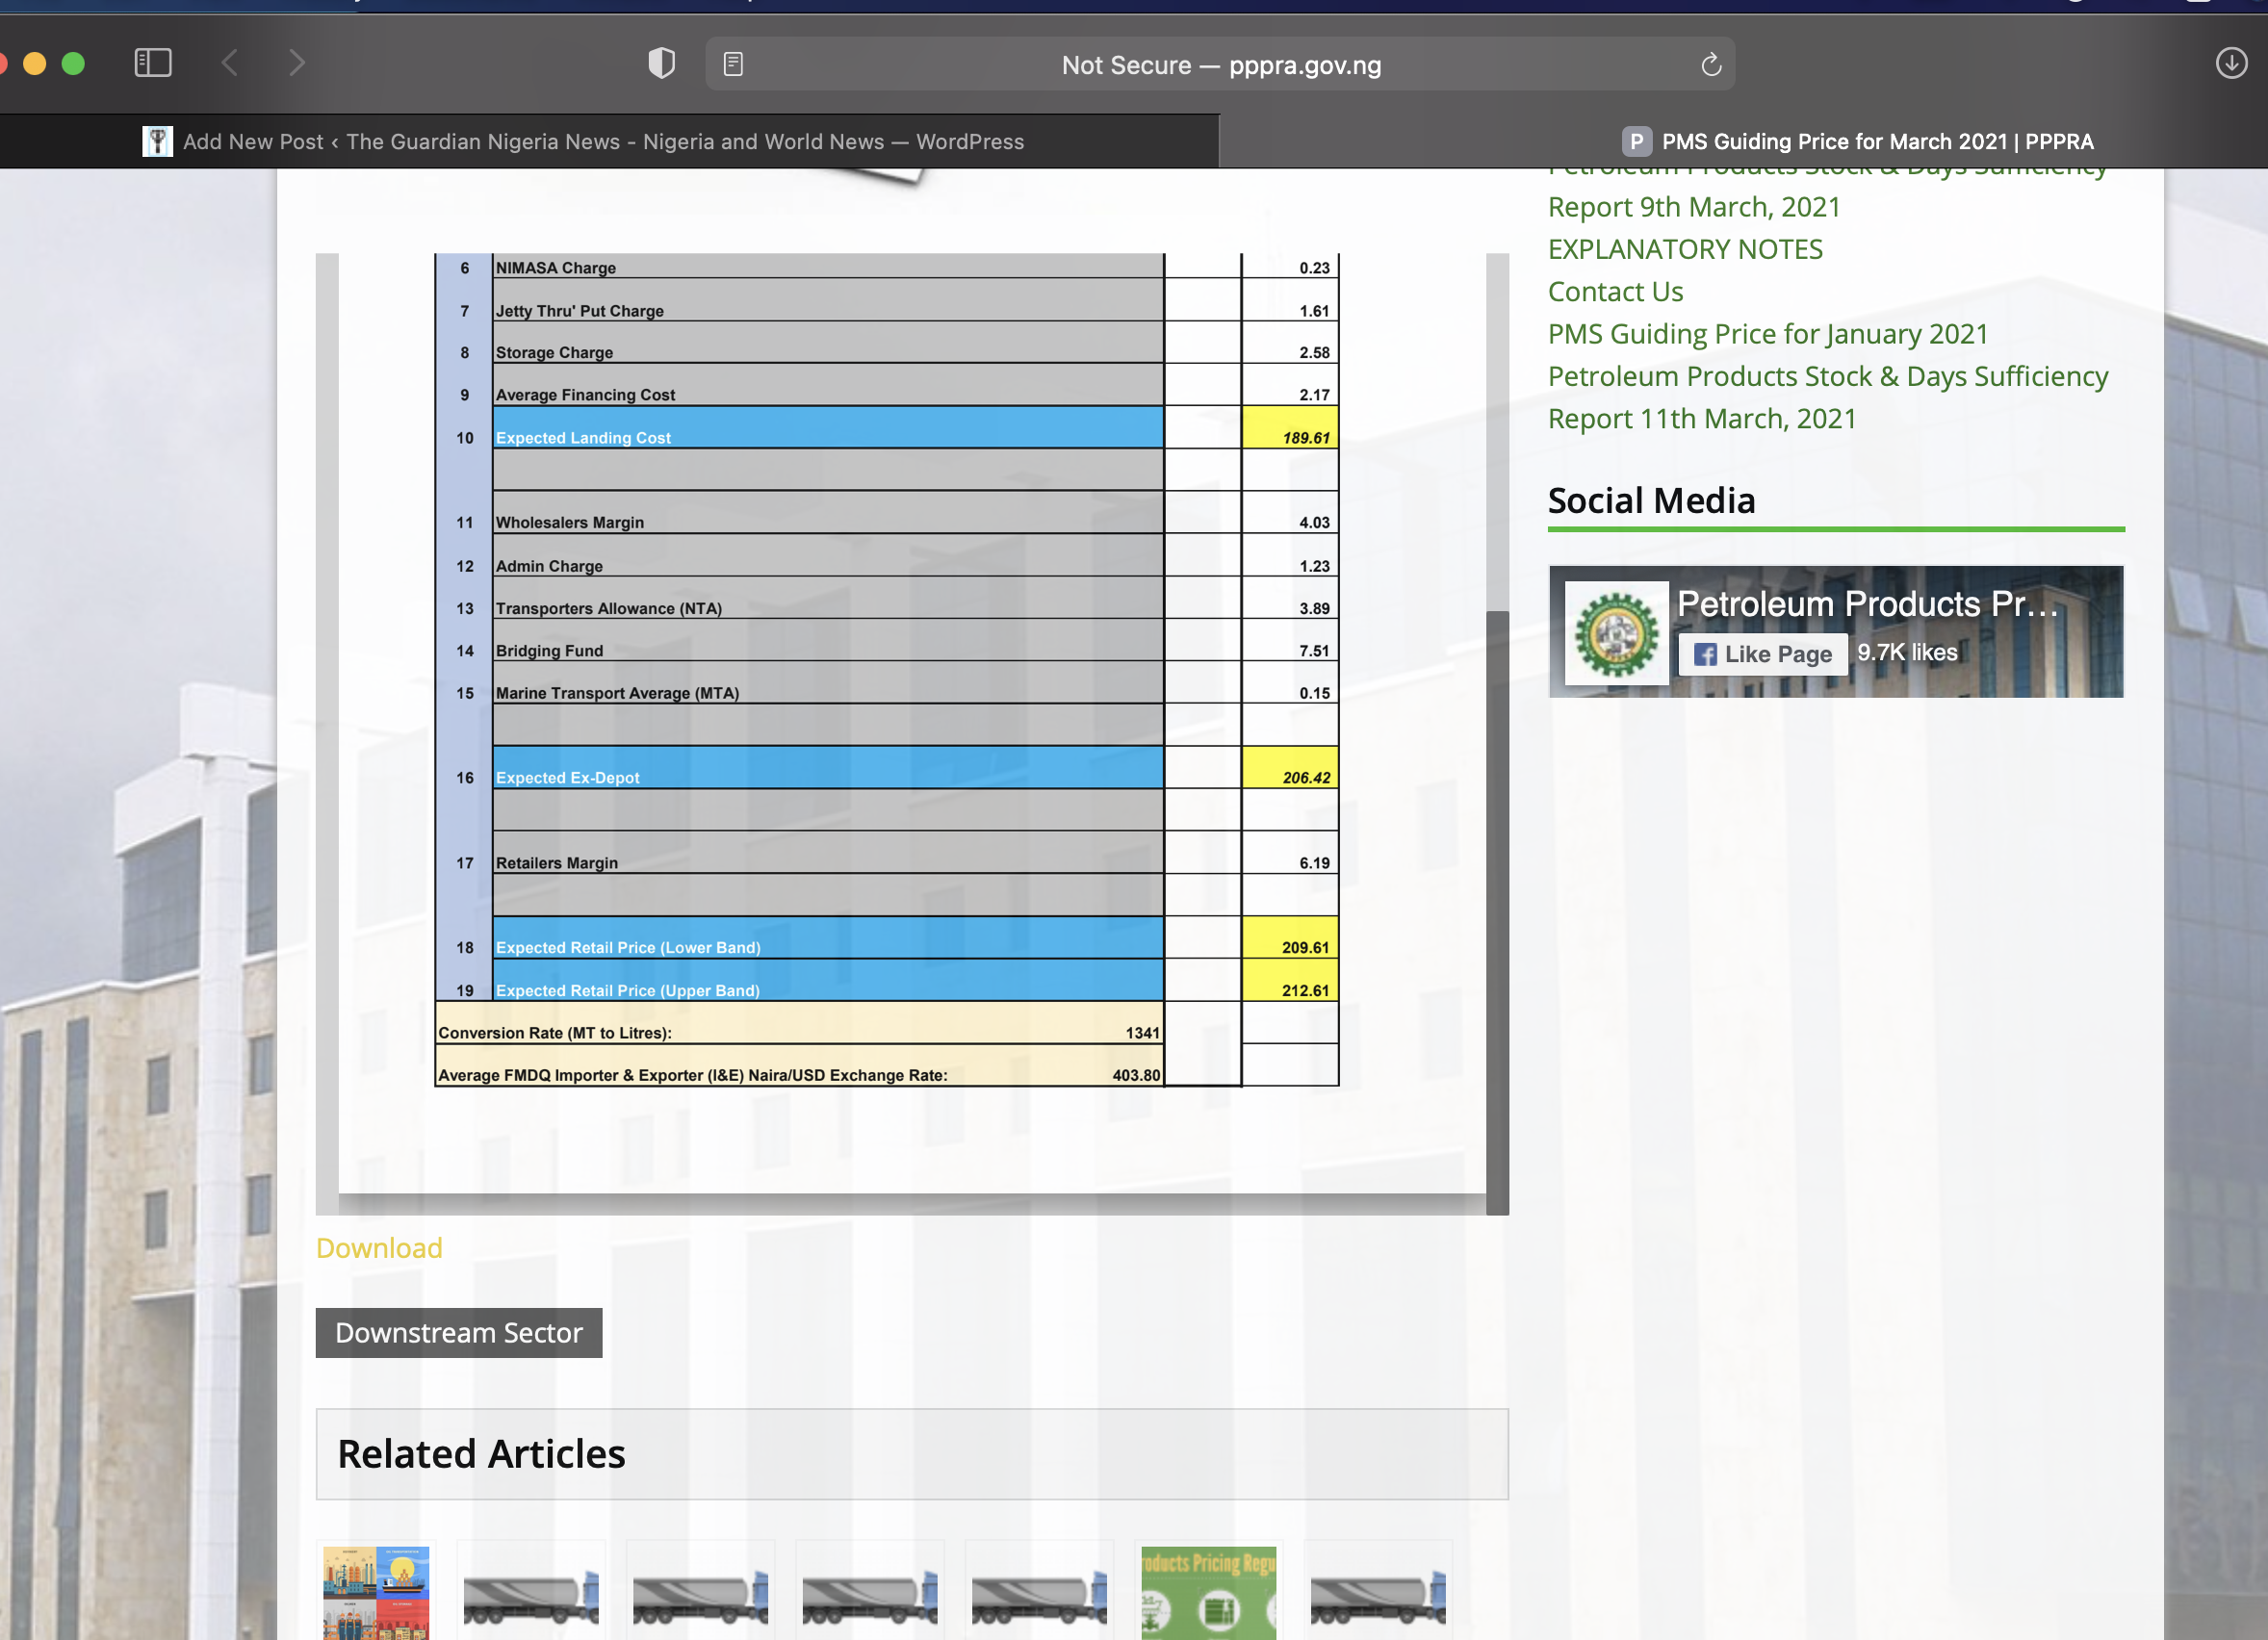Click the green window fullscreen button
Image resolution: width=2268 pixels, height=1640 pixels.
[x=73, y=64]
